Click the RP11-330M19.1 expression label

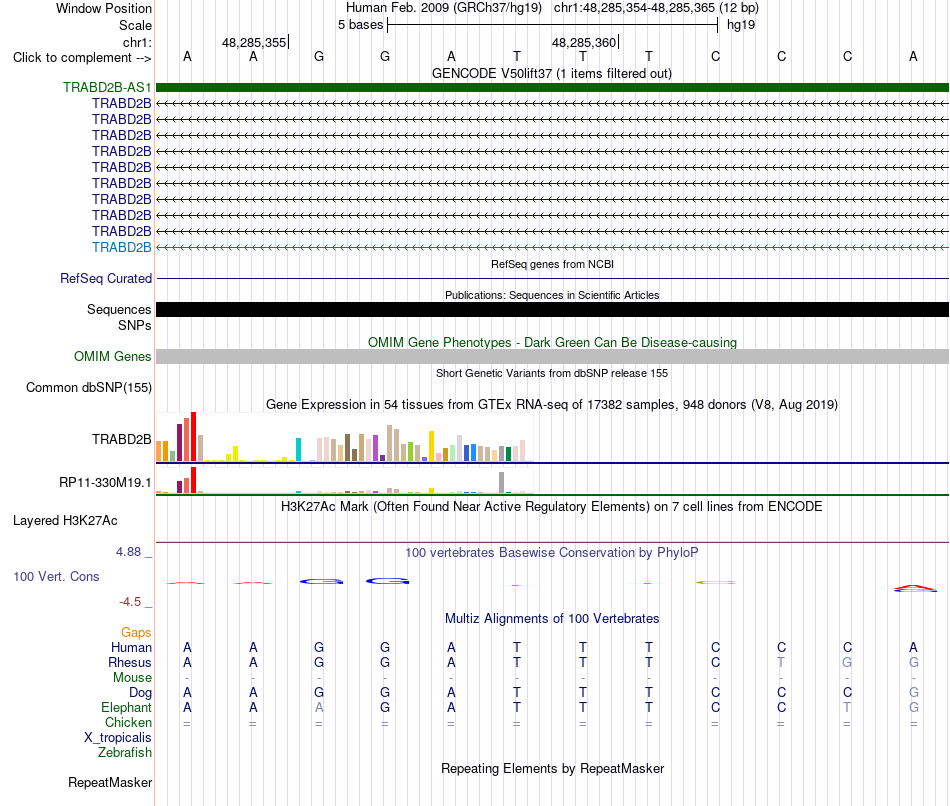105,482
